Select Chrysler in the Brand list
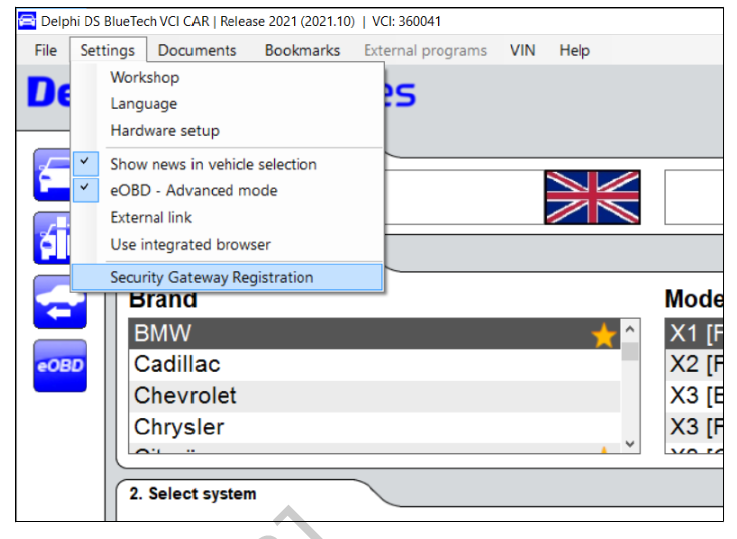 click(x=375, y=427)
